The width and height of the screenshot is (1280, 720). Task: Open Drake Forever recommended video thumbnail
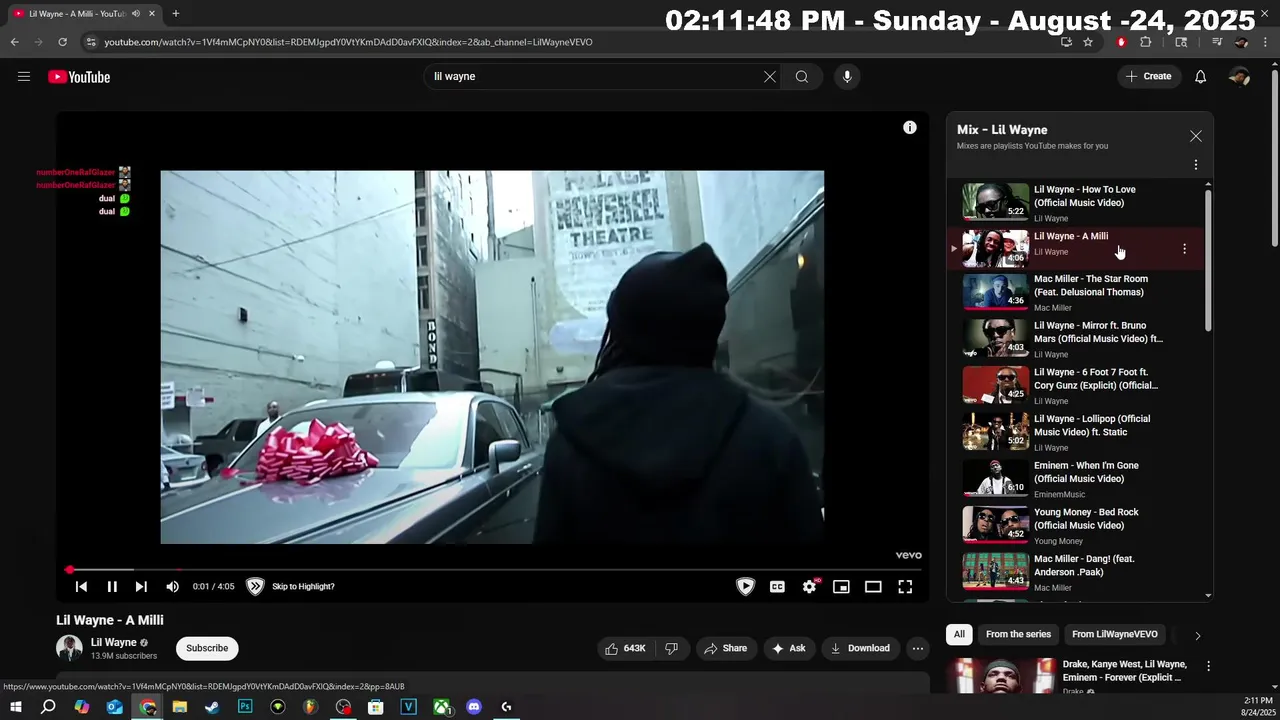(1001, 676)
